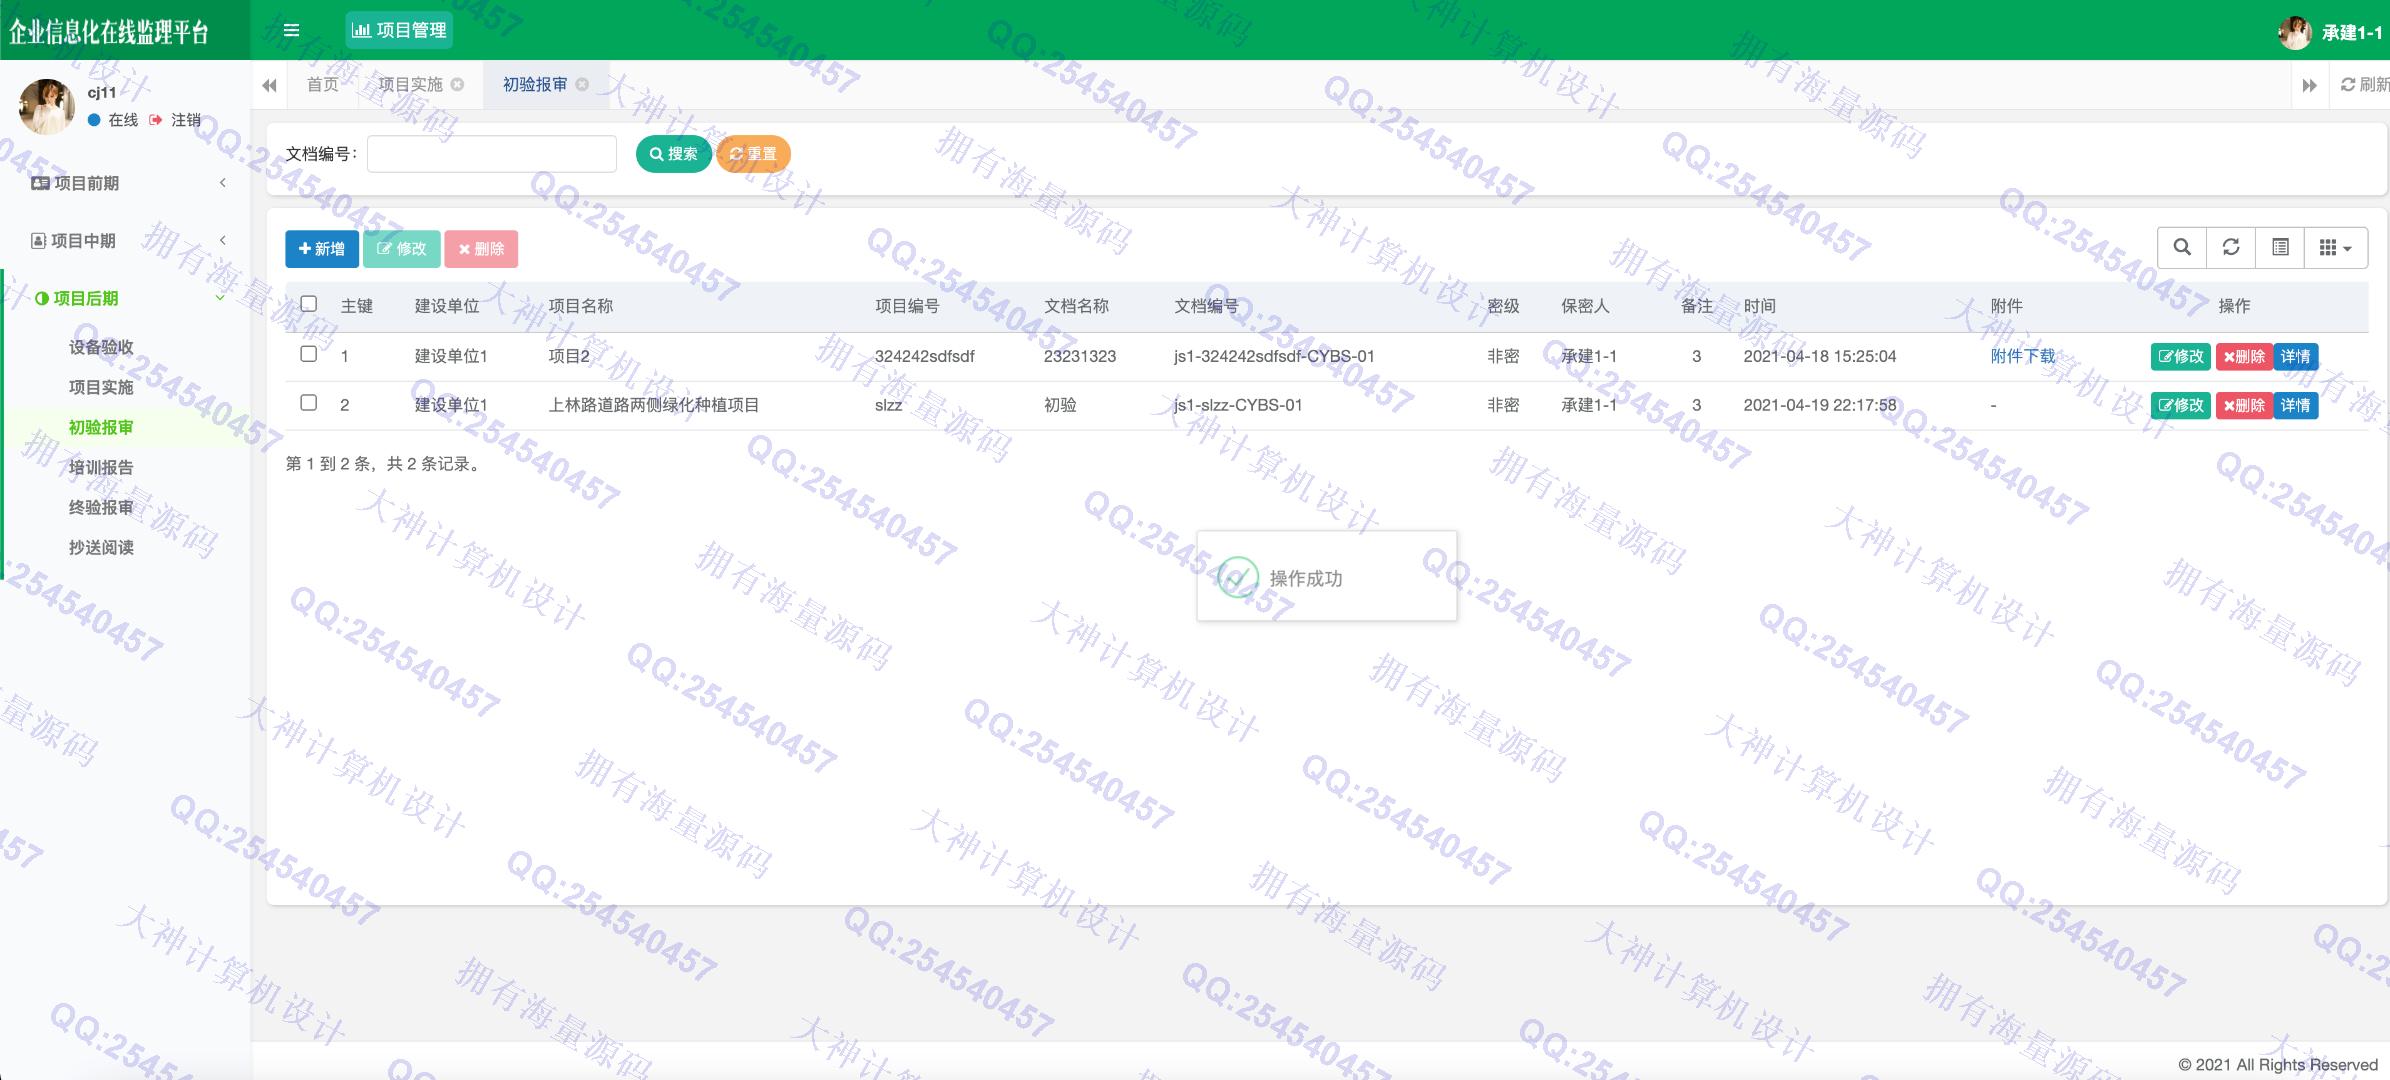Click the toolbar 修改 button
The image size is (2390, 1080).
[x=401, y=248]
